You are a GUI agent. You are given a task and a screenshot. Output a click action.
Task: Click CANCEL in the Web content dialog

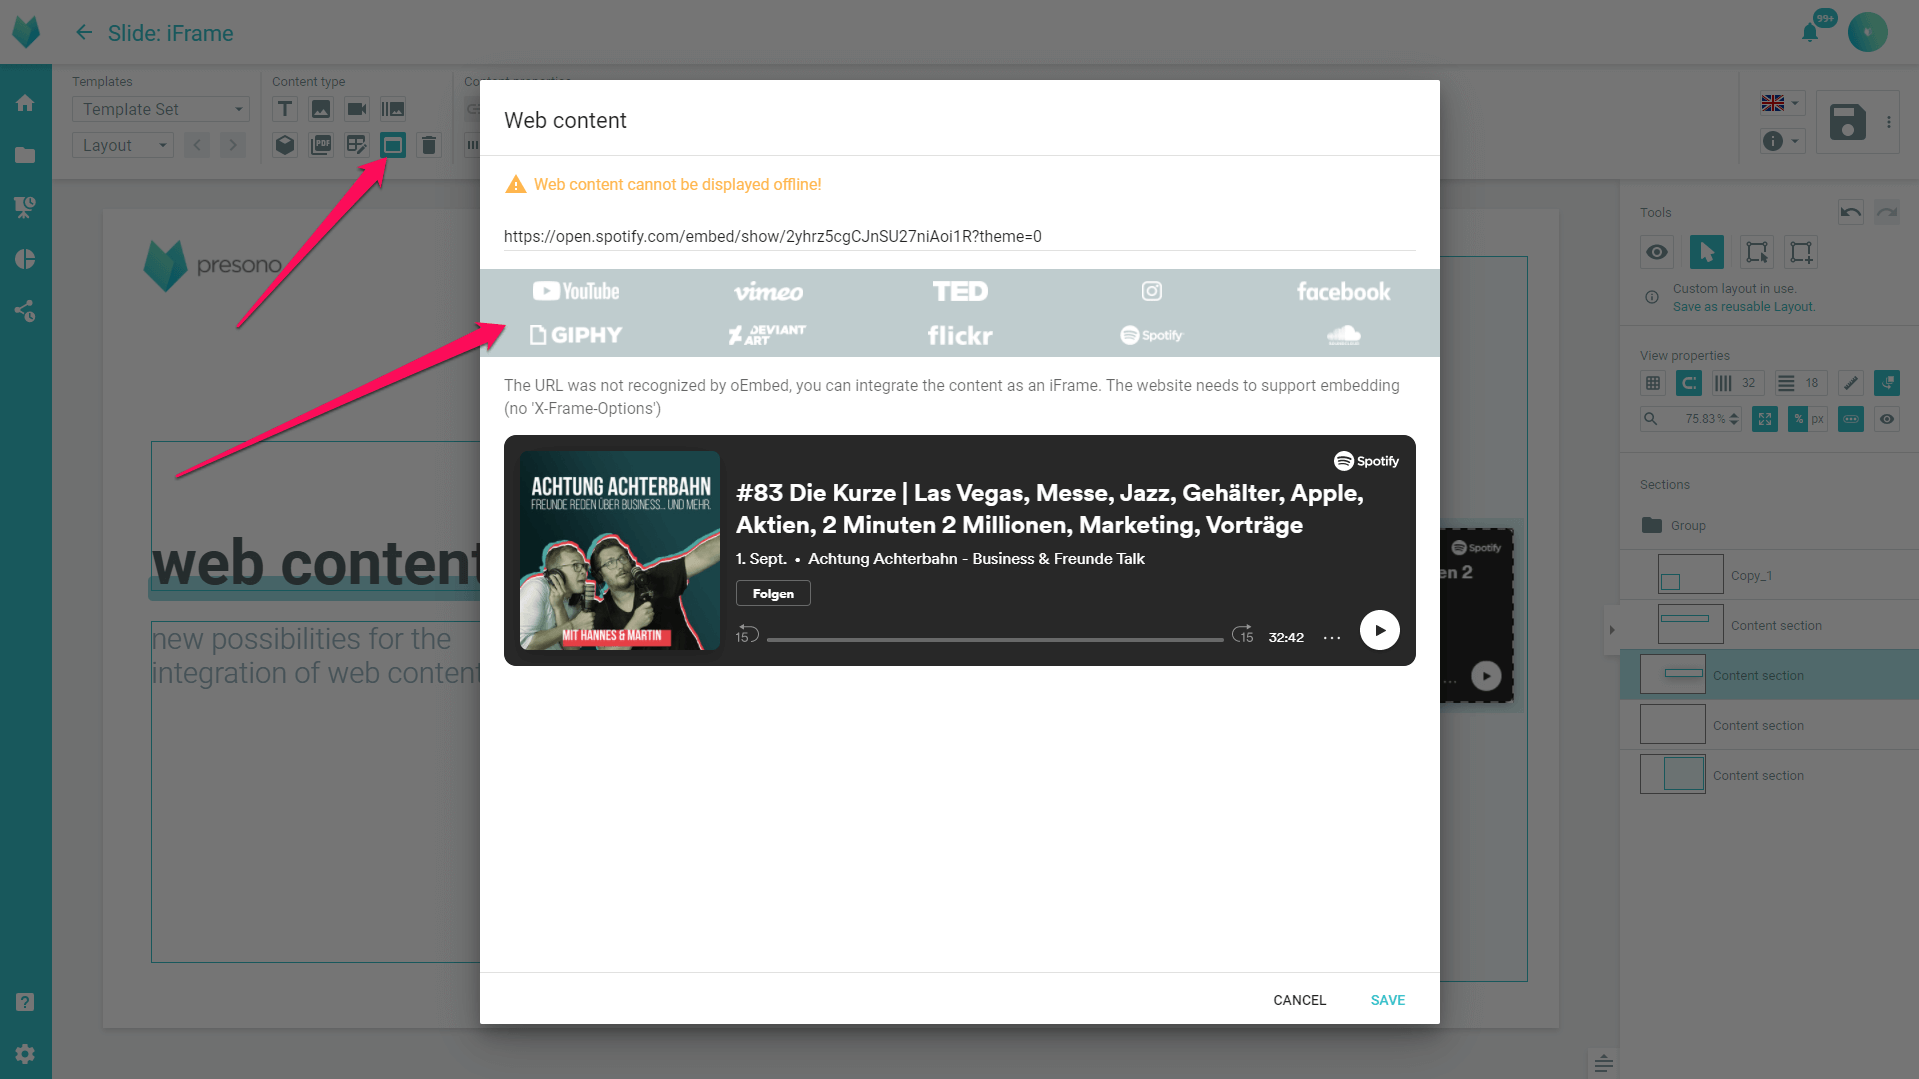[x=1299, y=1000]
